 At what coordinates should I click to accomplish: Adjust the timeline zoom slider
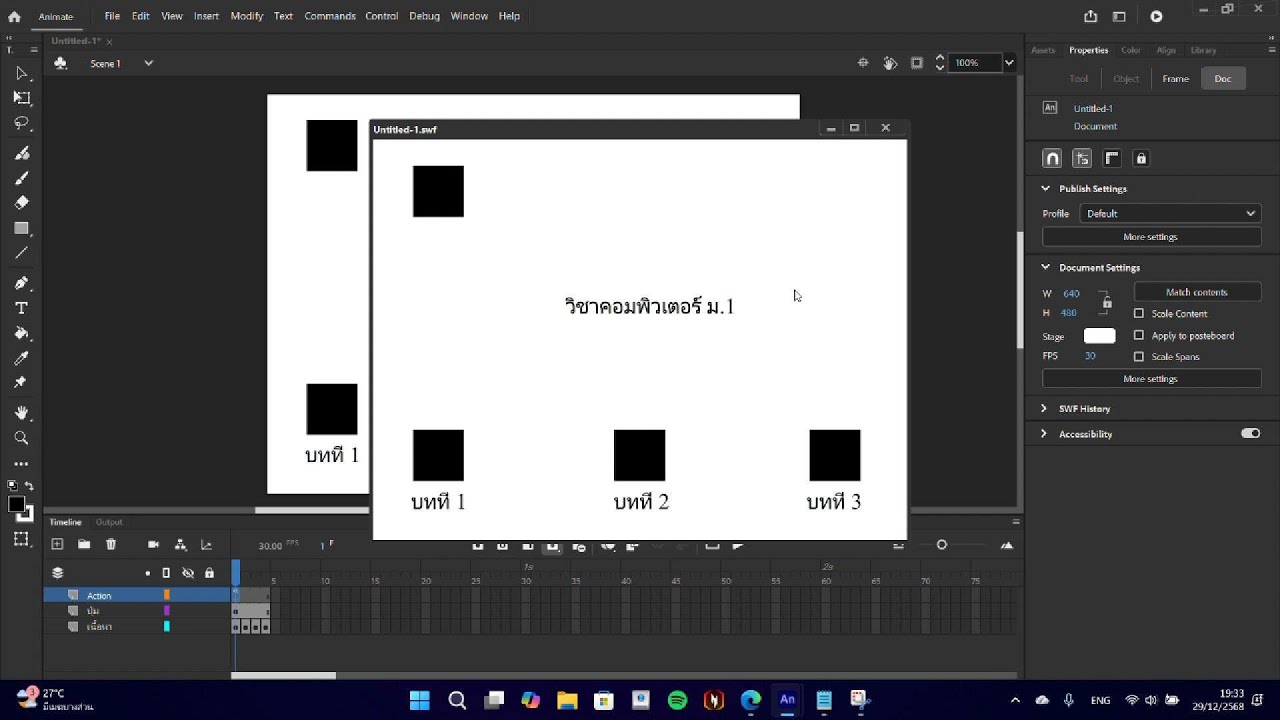[942, 545]
